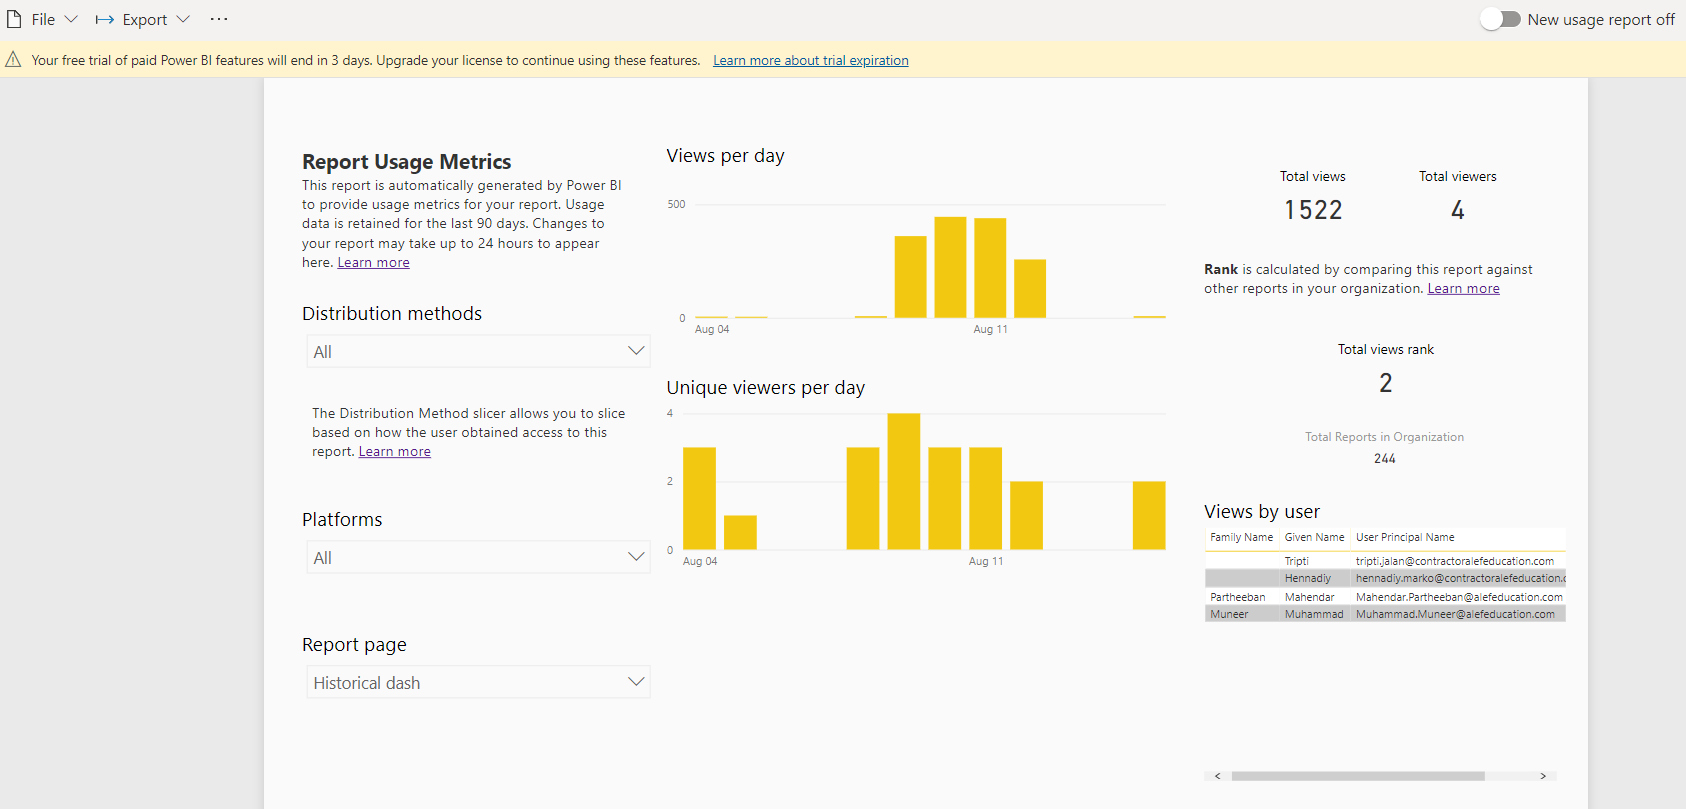Click the file page icon
Screen dimensions: 1686x809
pyautogui.click(x=14, y=19)
